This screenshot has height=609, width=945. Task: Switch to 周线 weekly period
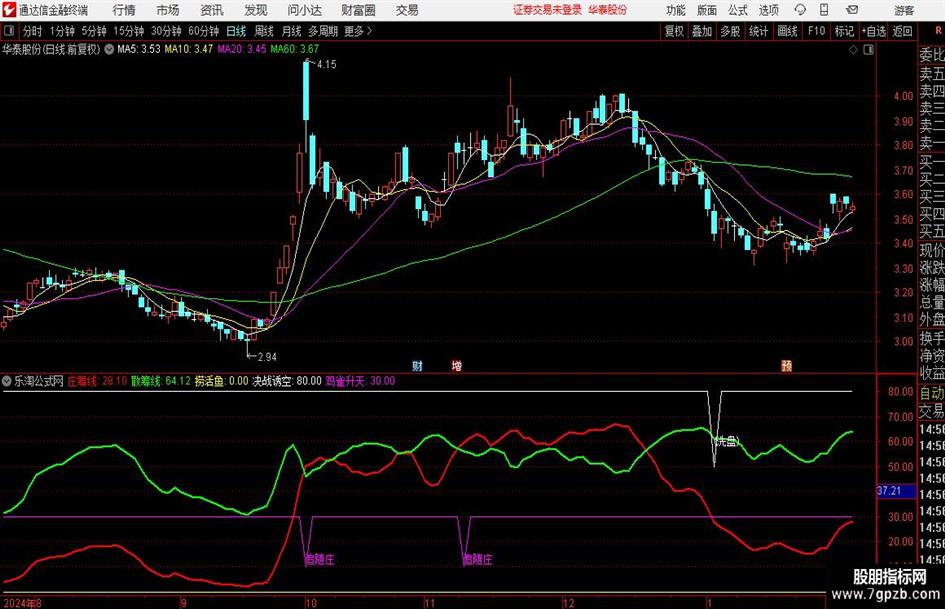tap(263, 31)
